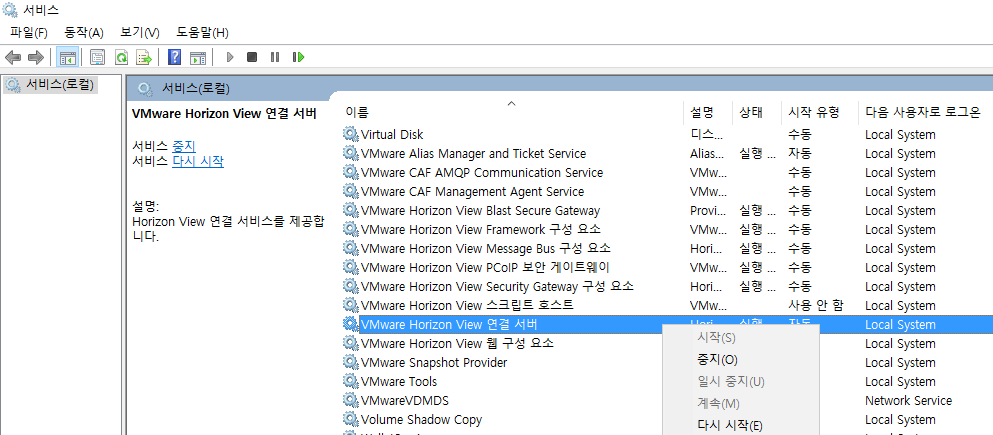Select VMware Horizon View 웹 구성 요소
993x435 pixels.
457,343
